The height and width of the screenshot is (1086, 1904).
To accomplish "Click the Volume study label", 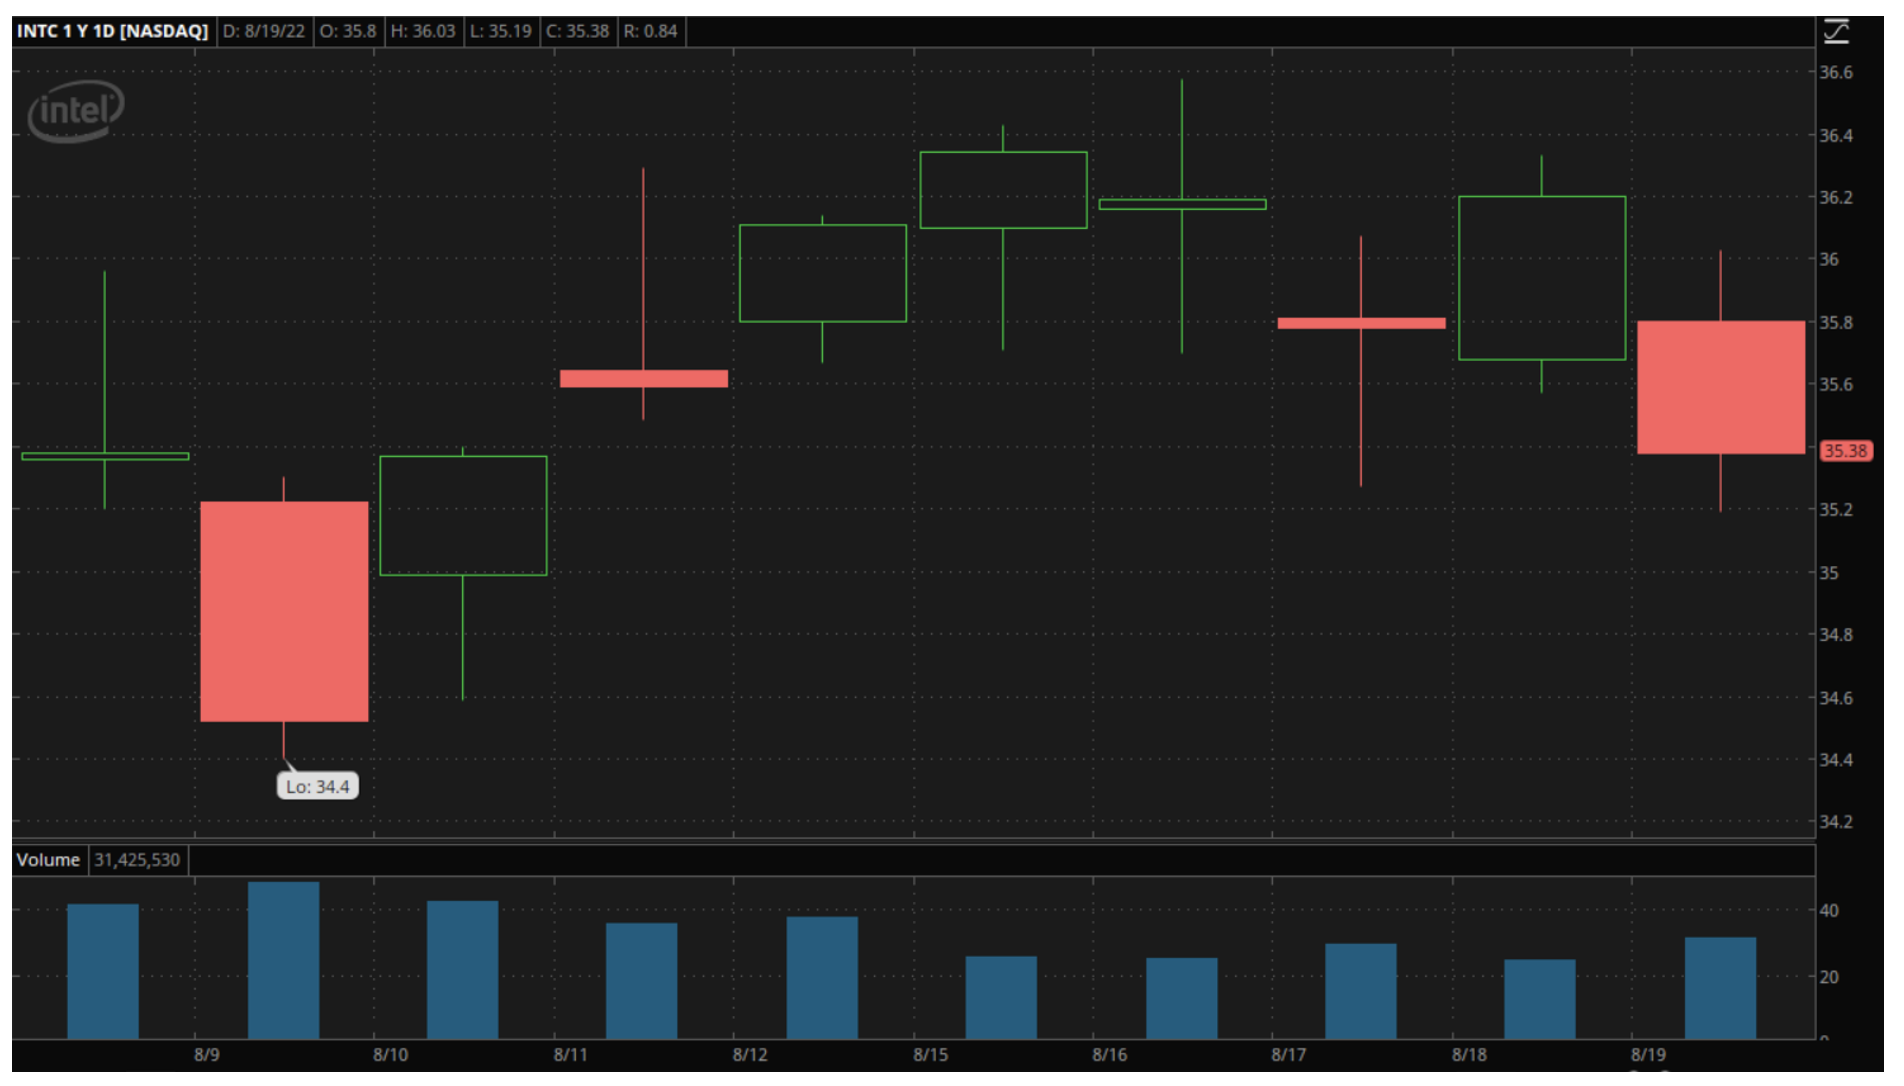I will (48, 860).
